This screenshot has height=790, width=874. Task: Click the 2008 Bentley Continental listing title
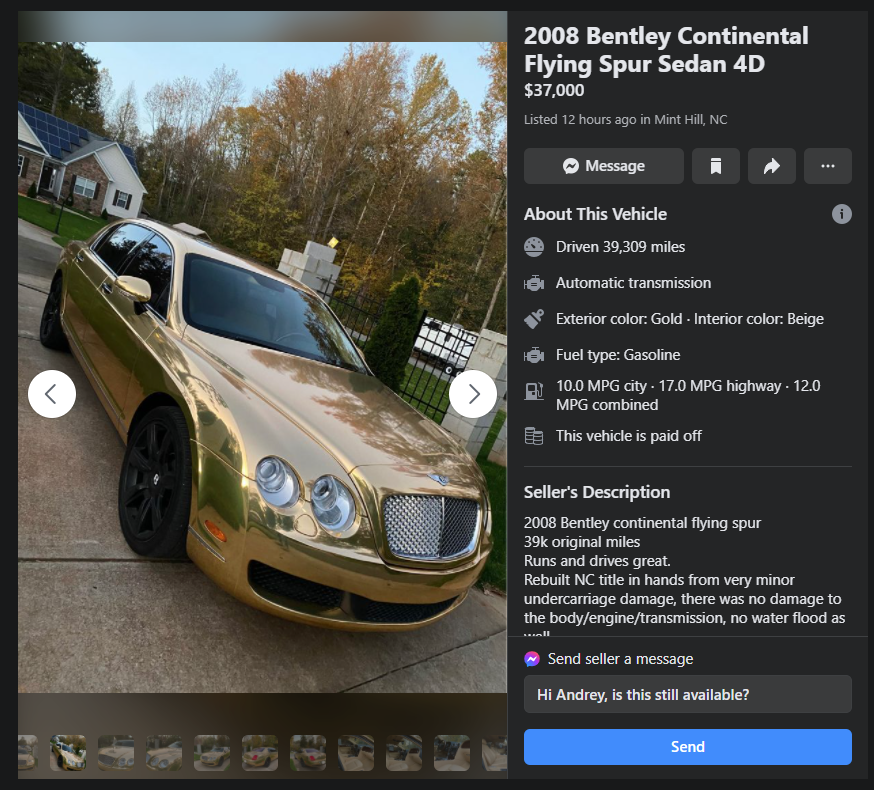click(x=666, y=50)
